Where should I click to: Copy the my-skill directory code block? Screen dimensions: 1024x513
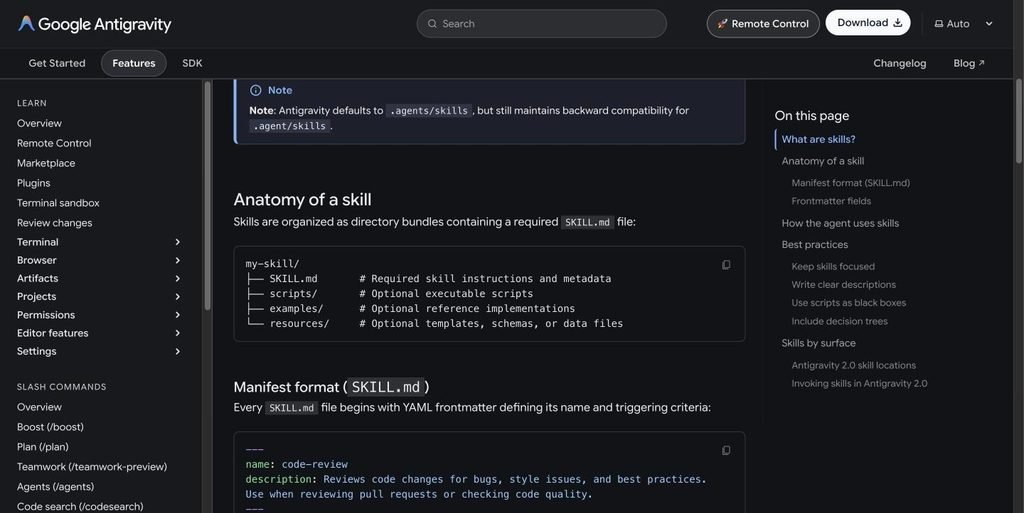726,265
